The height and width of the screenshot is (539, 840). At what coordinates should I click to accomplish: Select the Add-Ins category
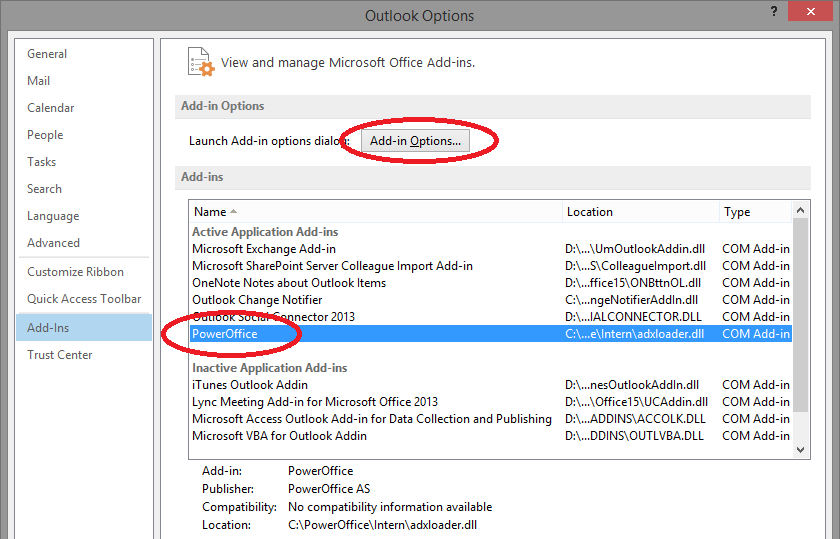[x=84, y=327]
